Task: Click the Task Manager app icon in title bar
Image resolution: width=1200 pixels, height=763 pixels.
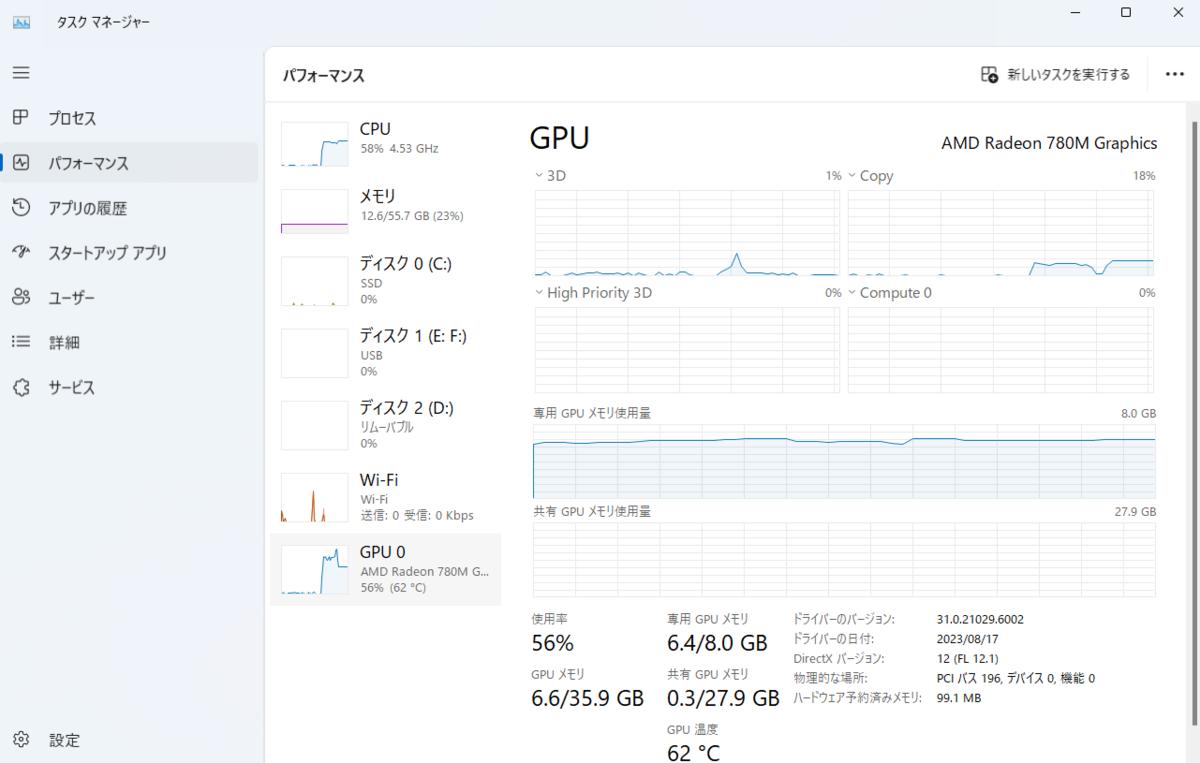Action: (x=21, y=21)
